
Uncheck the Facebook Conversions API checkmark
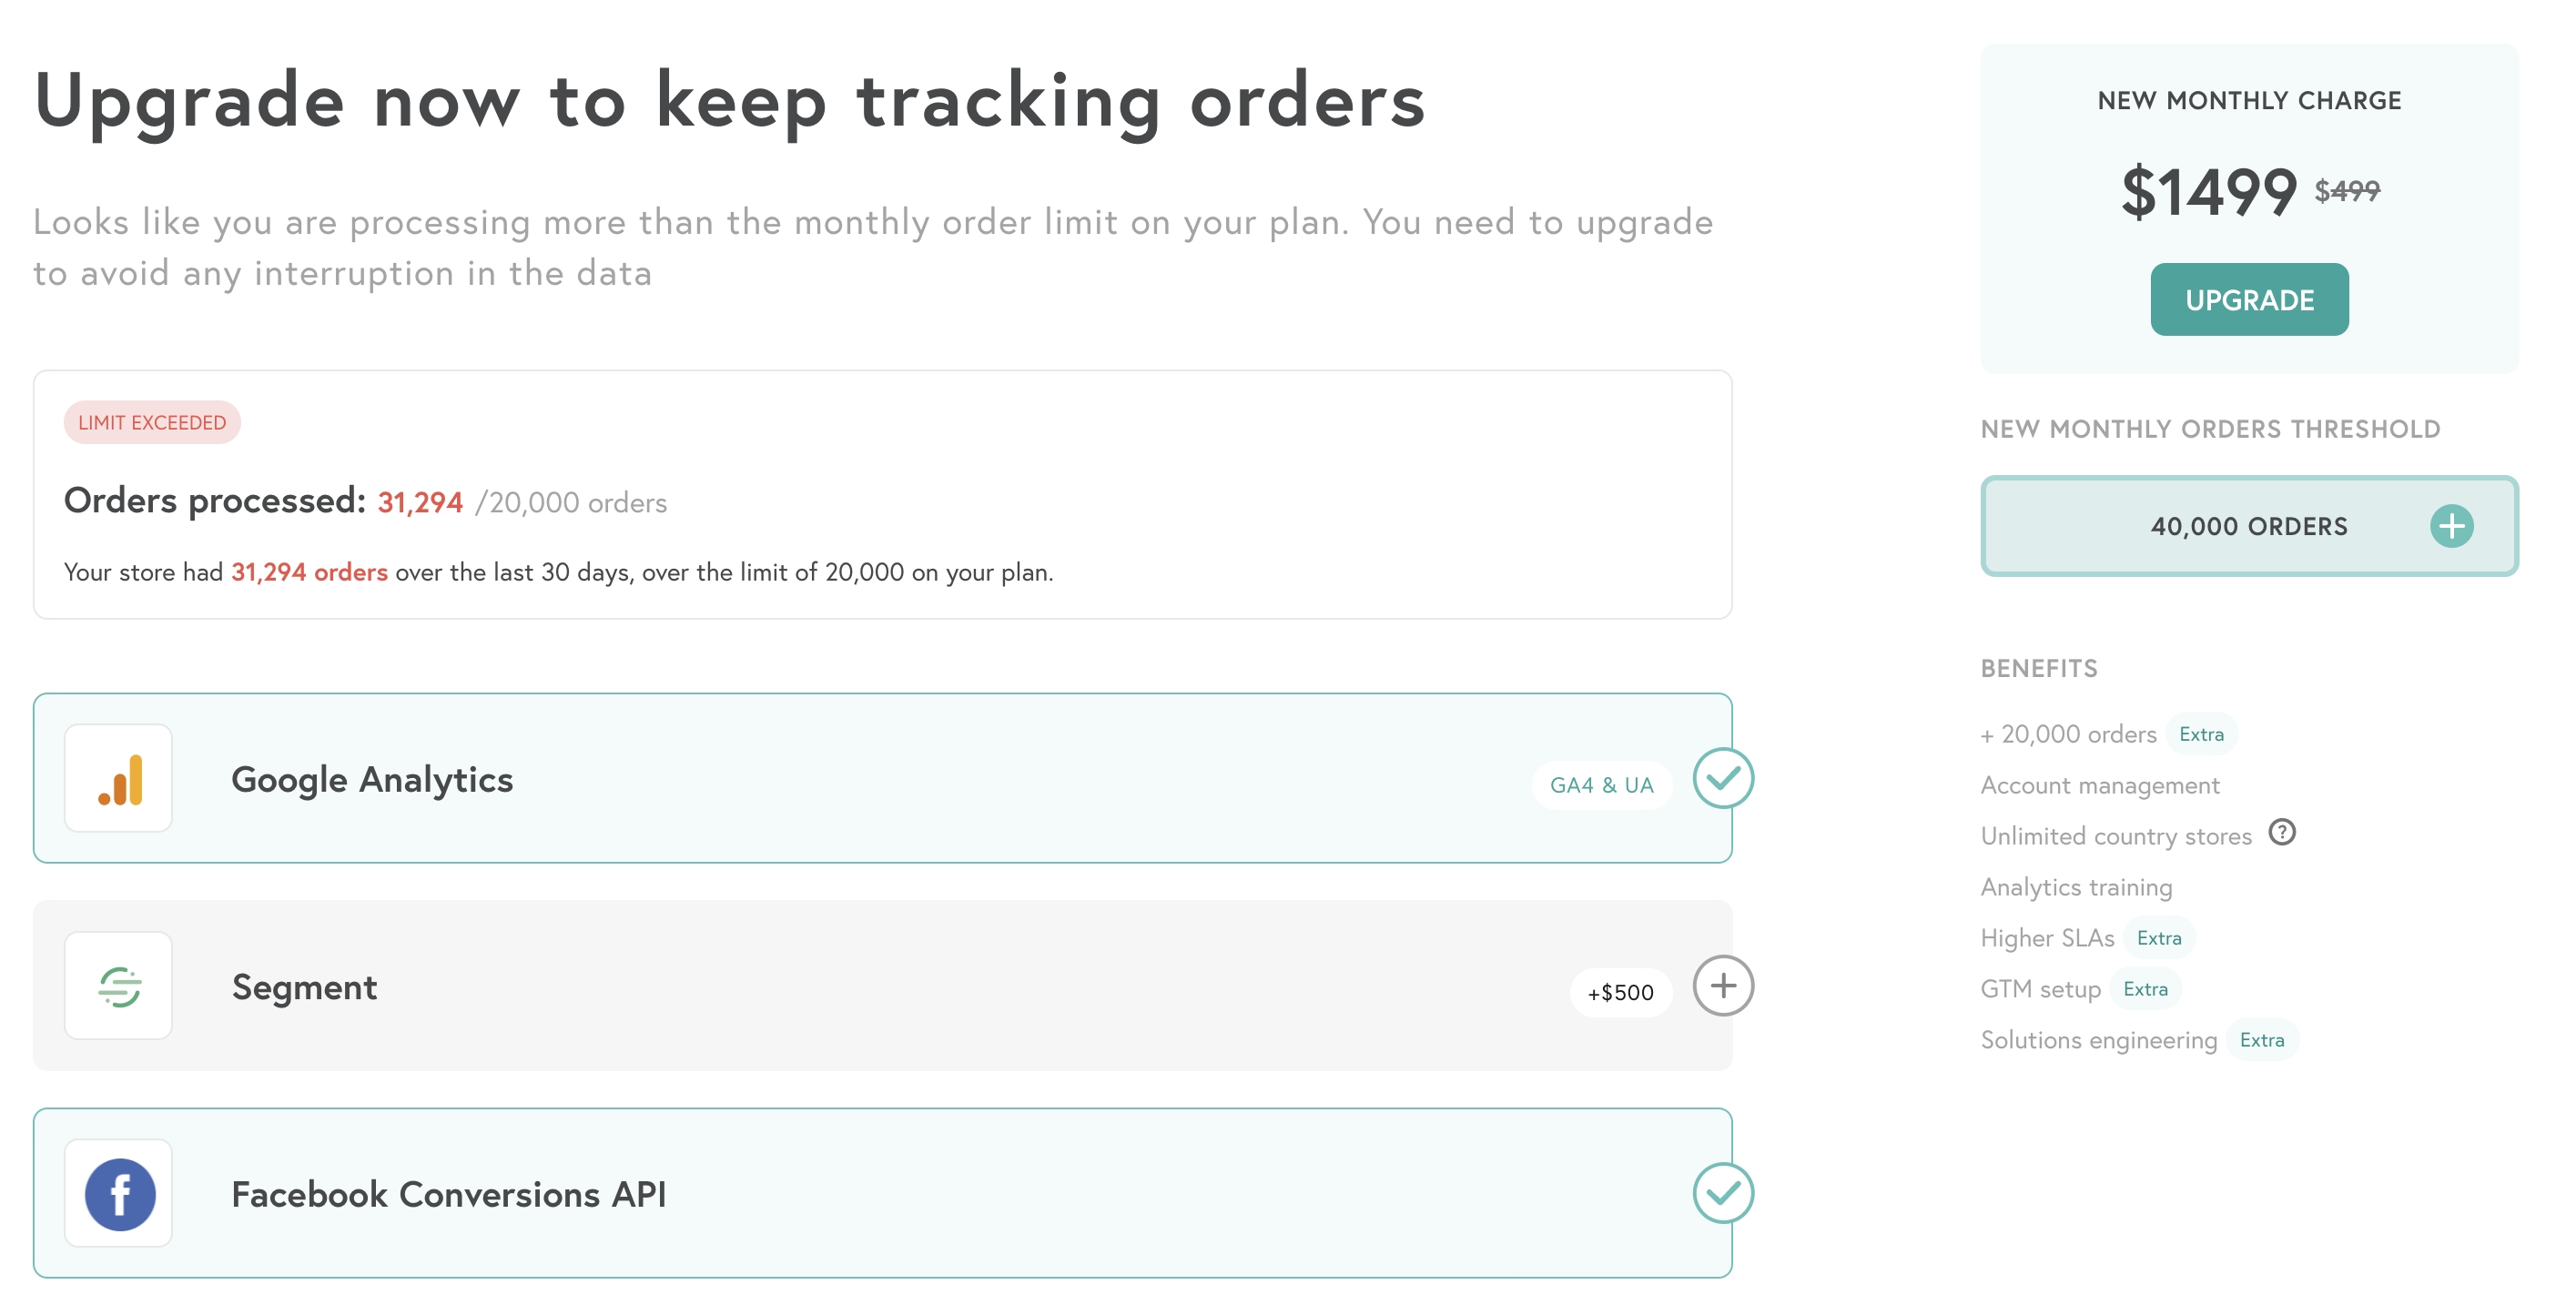coord(1723,1194)
